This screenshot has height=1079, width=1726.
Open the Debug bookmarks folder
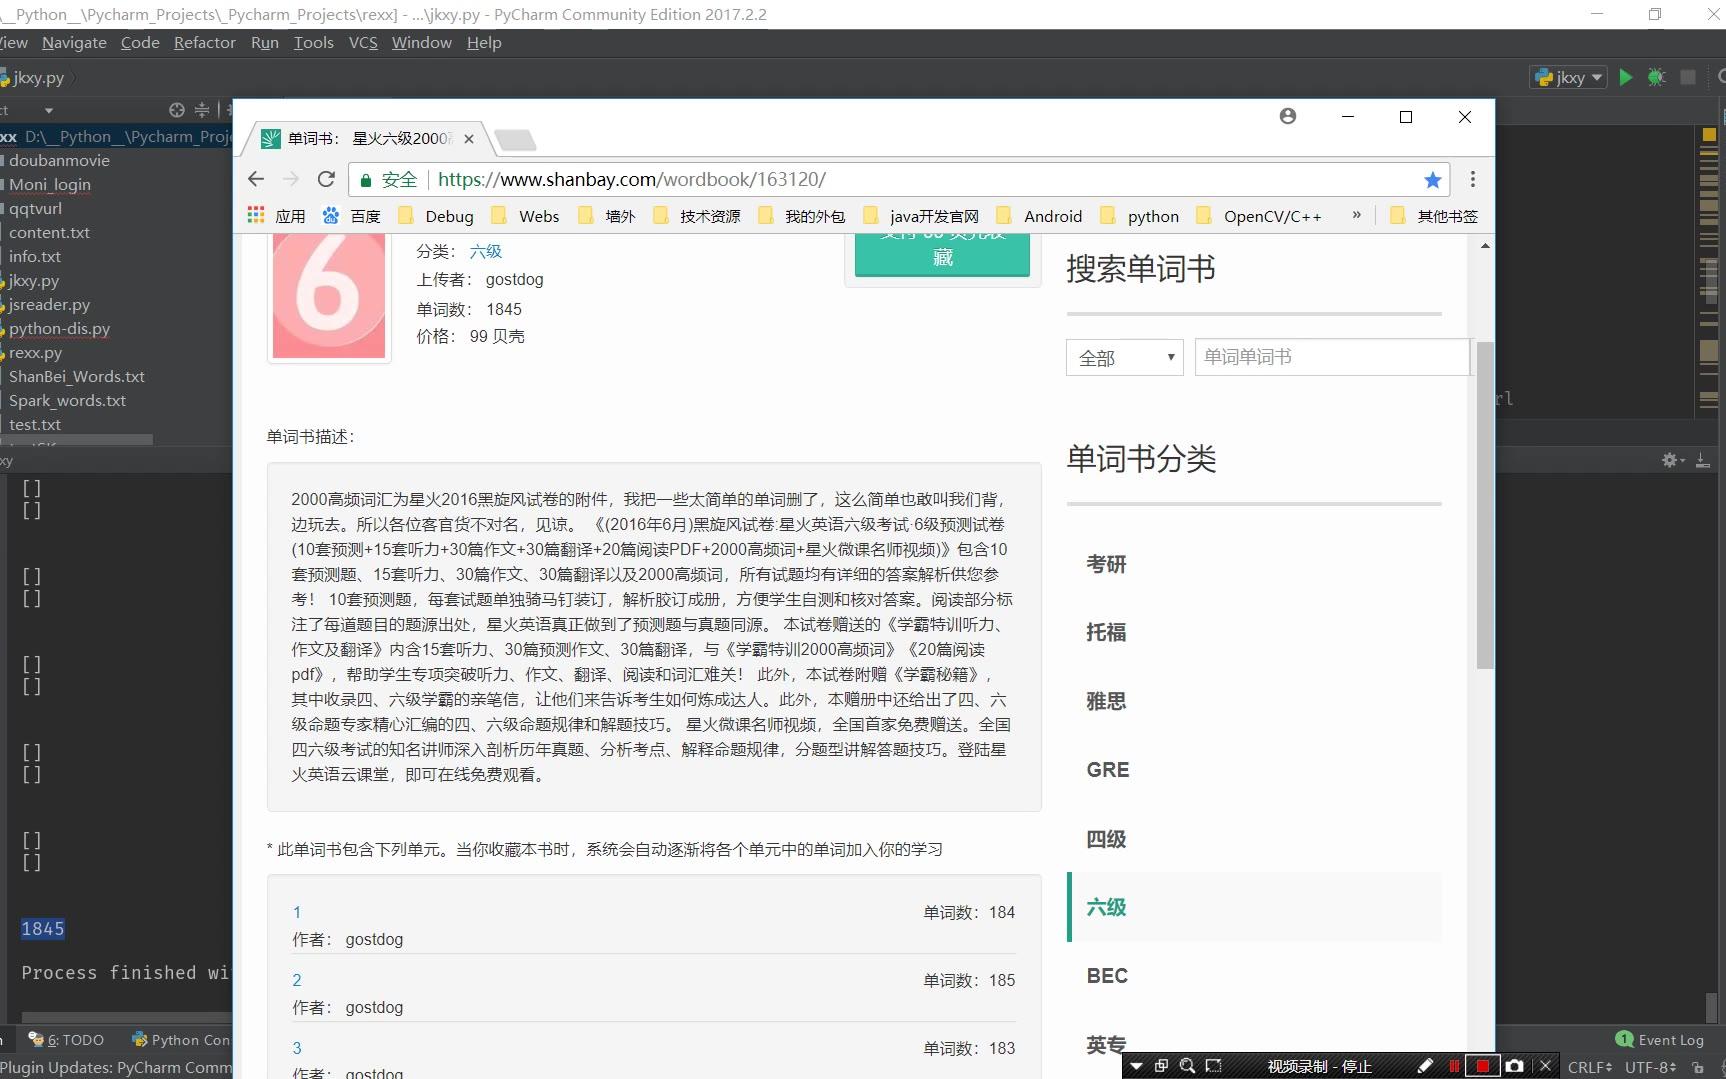(436, 216)
